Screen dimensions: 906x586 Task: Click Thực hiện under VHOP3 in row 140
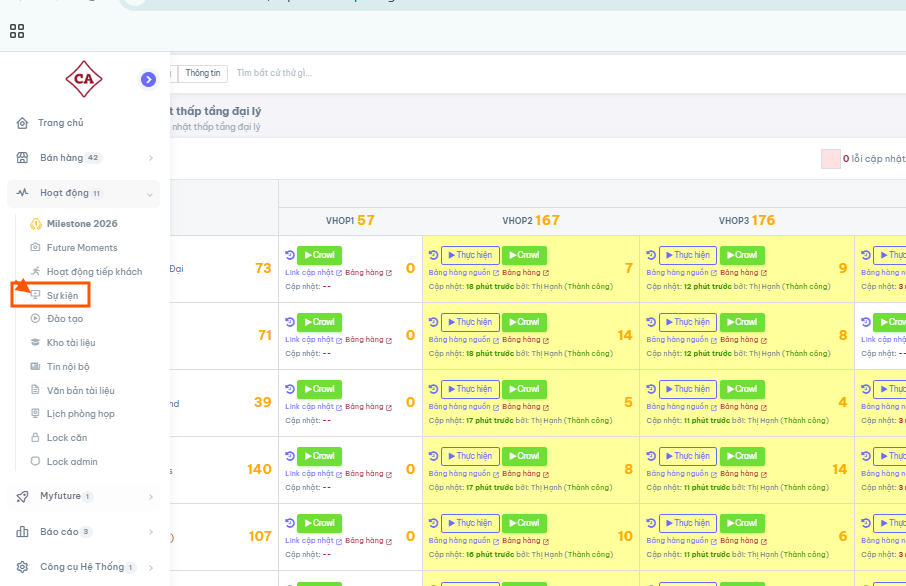(x=688, y=456)
